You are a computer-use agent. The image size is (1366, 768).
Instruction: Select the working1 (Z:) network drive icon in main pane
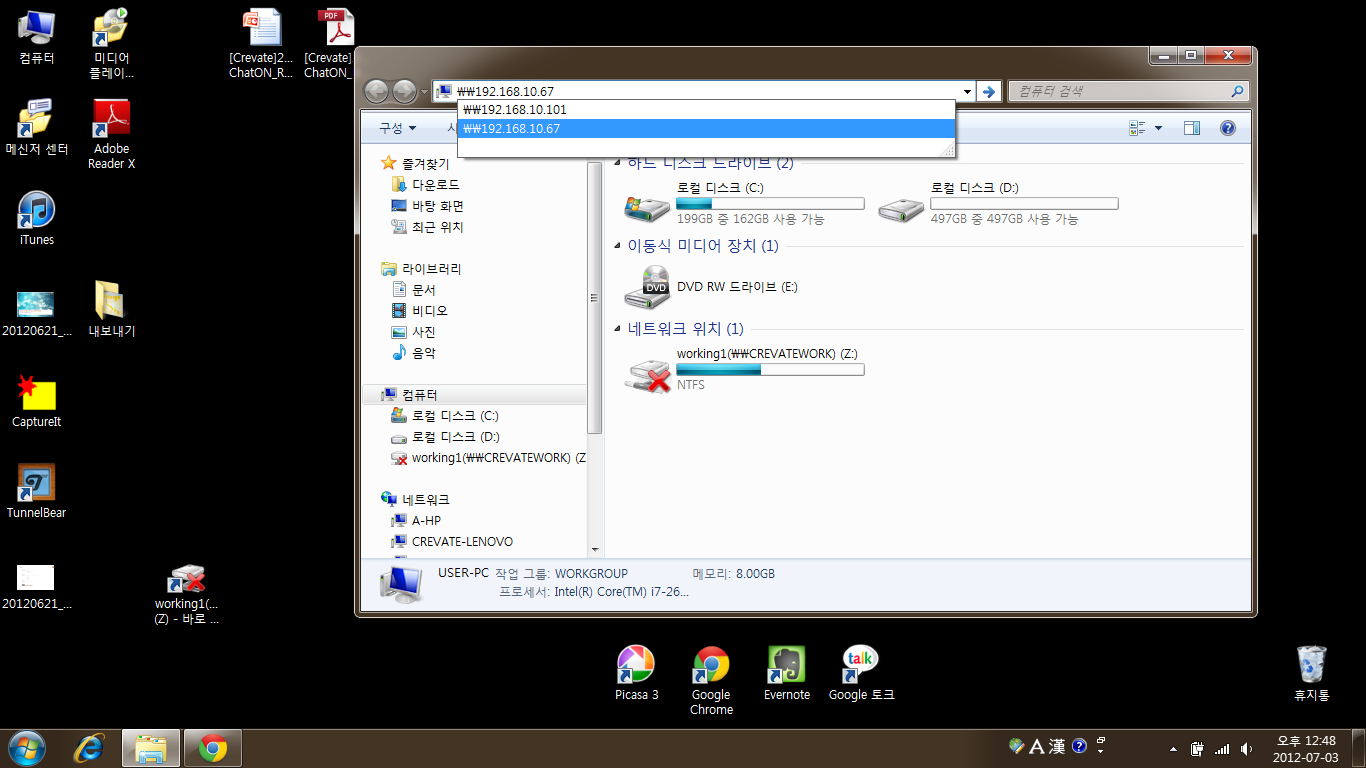click(x=648, y=374)
